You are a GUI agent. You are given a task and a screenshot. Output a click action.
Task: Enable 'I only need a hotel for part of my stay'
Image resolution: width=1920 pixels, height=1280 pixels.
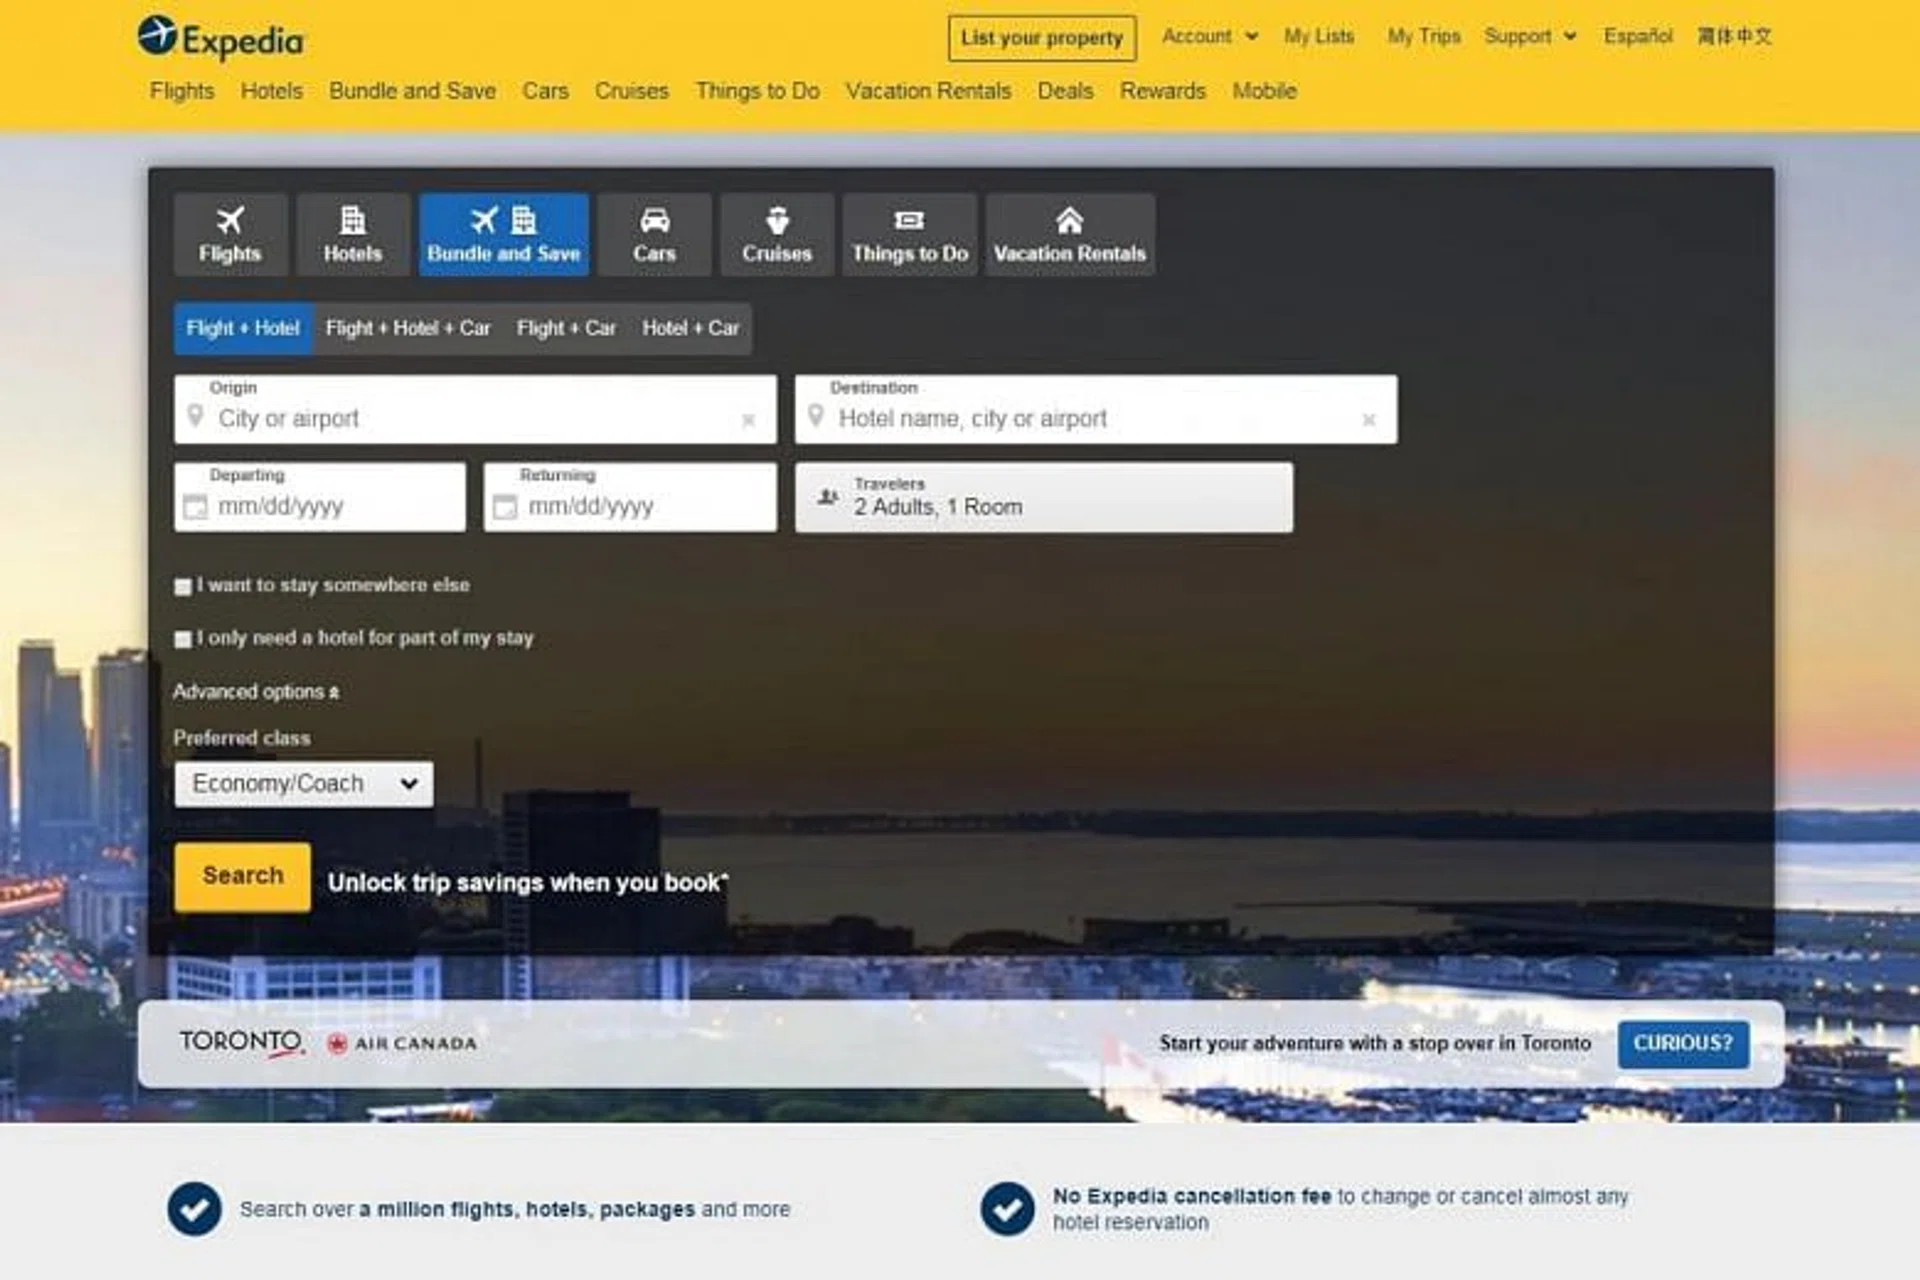[x=183, y=639]
